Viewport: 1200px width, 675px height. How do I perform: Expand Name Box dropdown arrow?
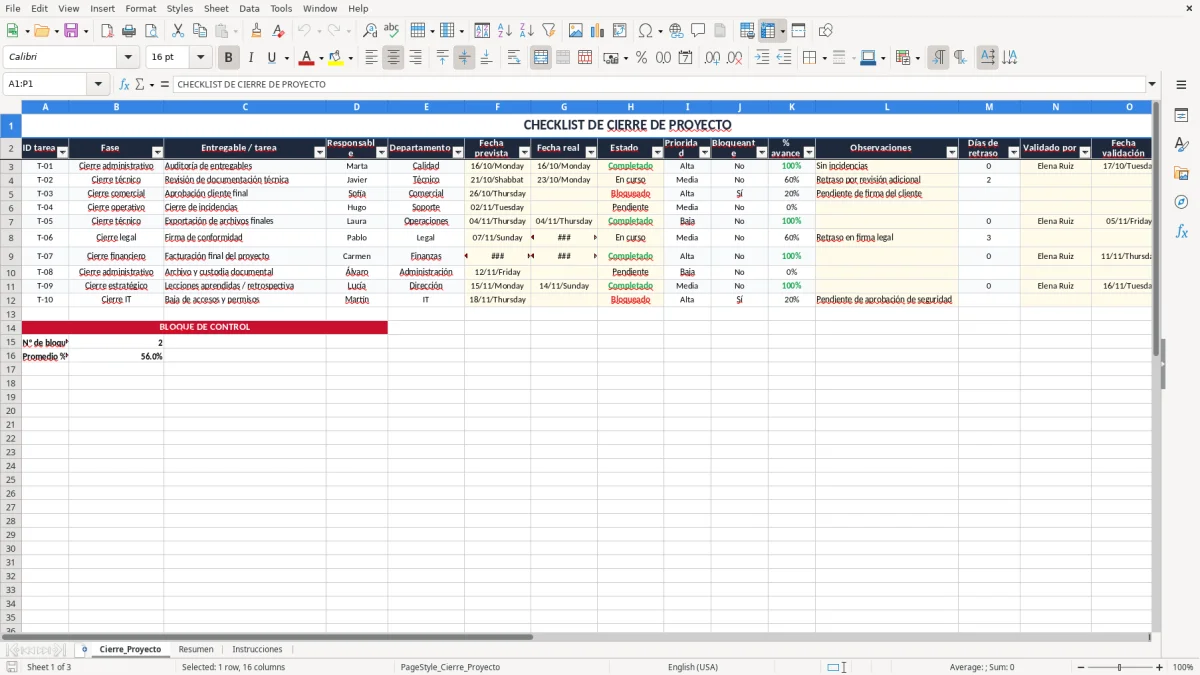[x=98, y=85]
